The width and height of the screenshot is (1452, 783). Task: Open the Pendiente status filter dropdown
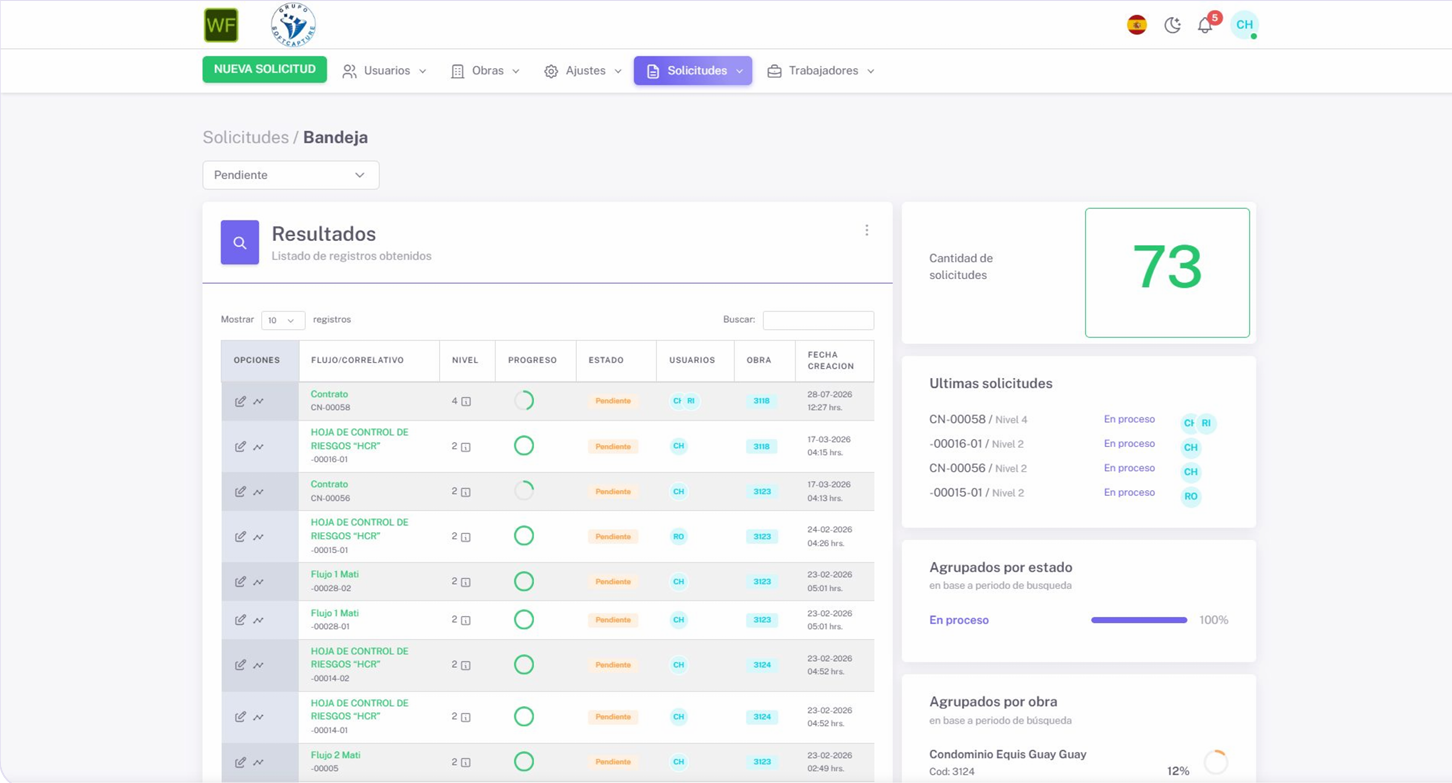pos(291,175)
